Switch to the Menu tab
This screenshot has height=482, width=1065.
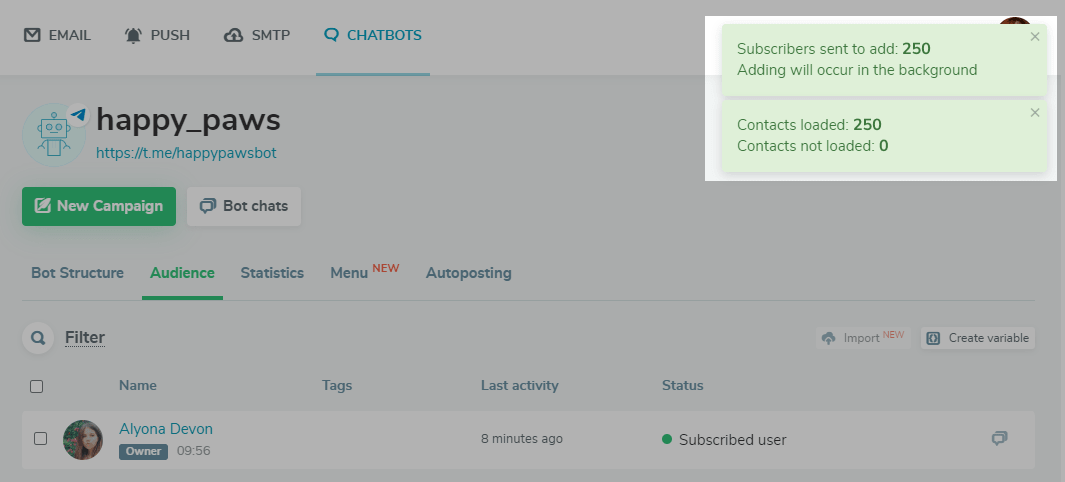350,273
